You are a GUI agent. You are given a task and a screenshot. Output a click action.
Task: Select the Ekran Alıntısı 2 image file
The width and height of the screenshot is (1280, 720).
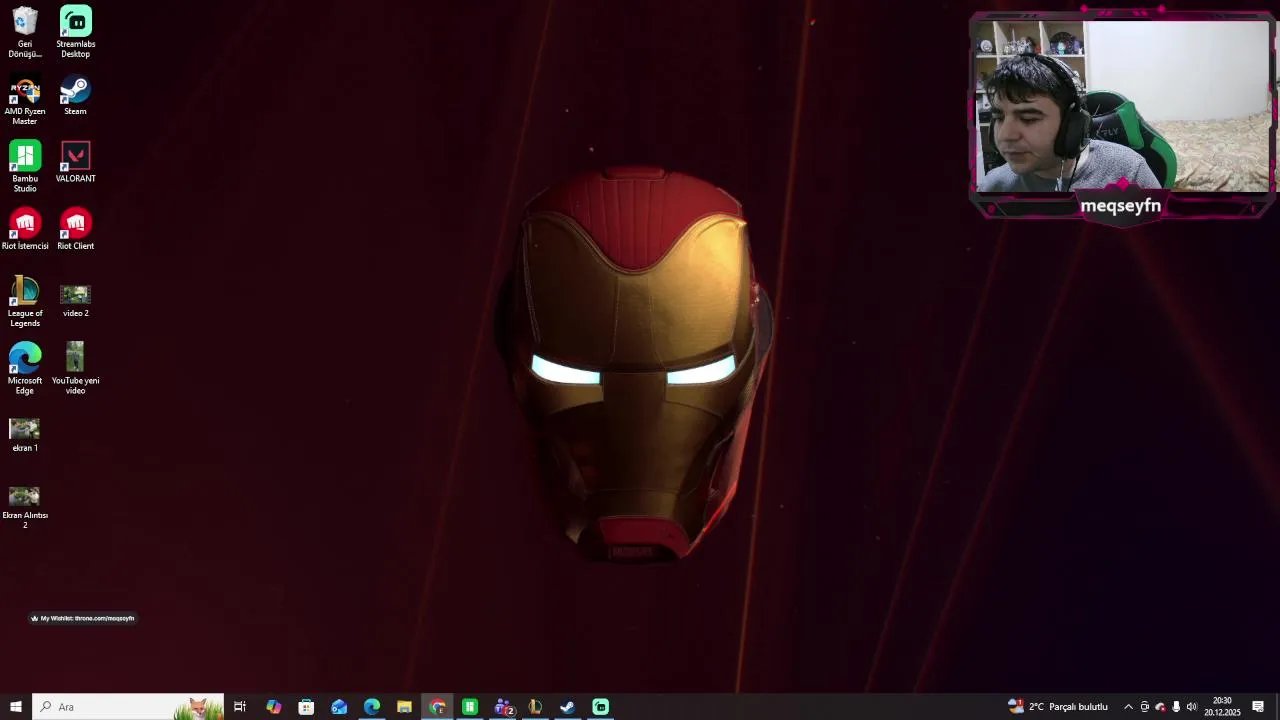click(x=25, y=507)
